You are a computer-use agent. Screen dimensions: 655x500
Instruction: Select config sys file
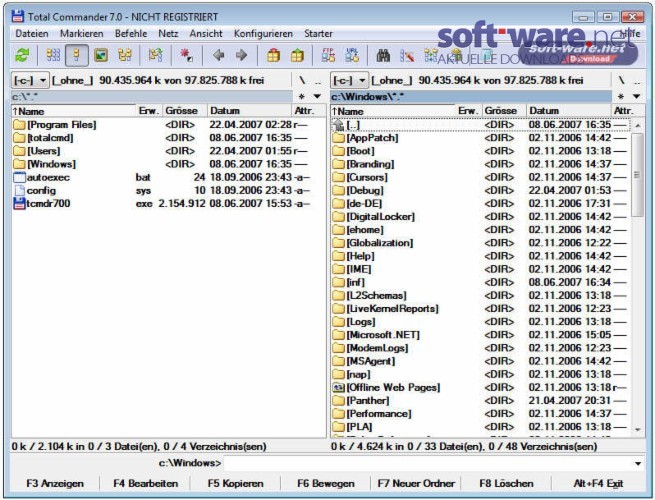169,190
